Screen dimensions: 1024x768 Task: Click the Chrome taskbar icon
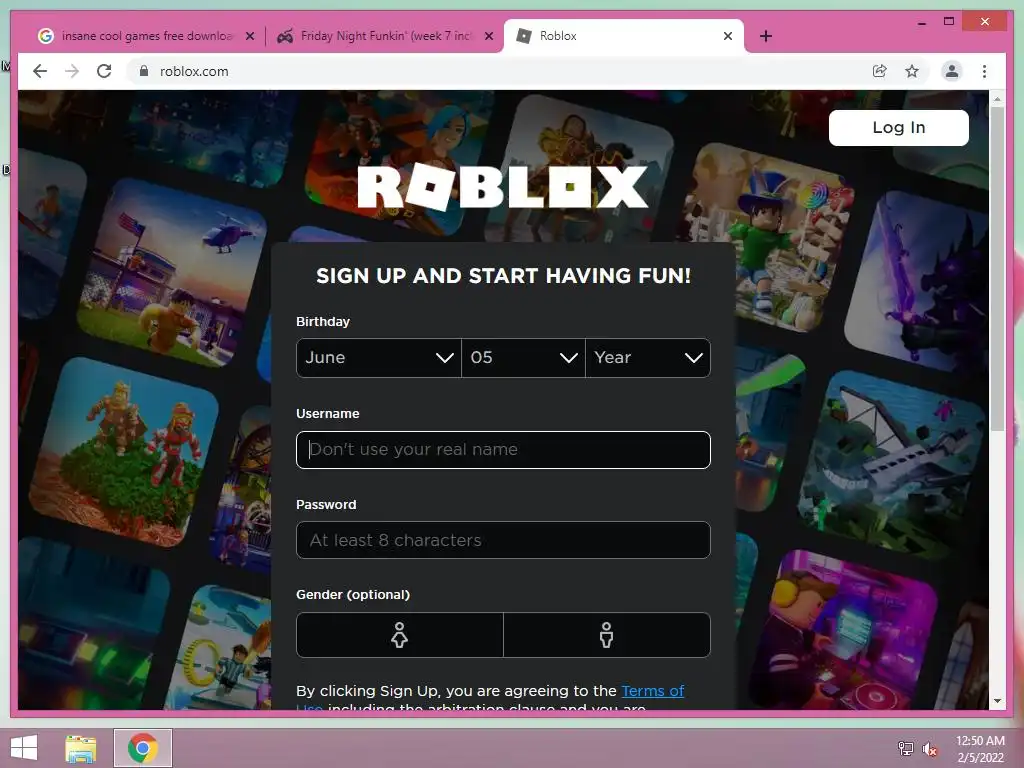tap(143, 748)
